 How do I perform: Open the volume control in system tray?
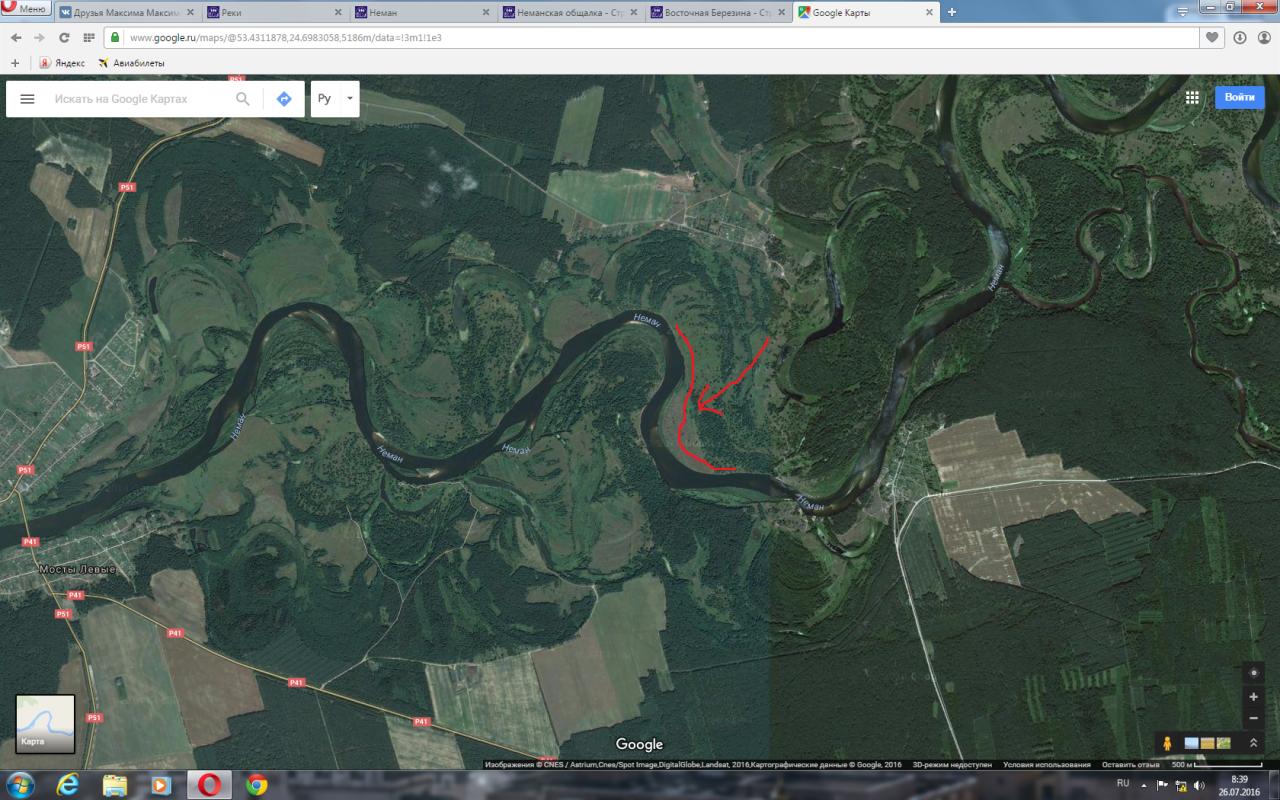1199,785
